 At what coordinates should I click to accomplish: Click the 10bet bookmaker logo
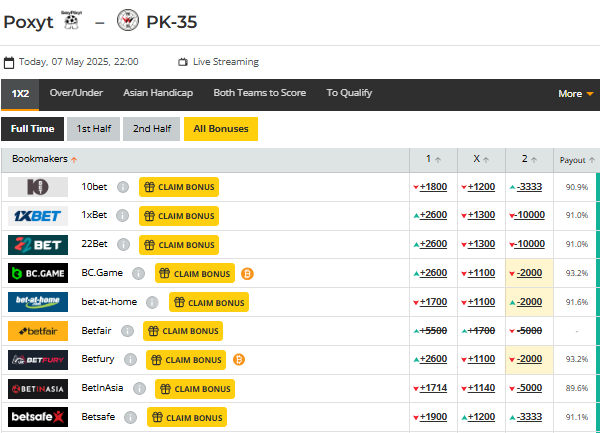coord(38,187)
